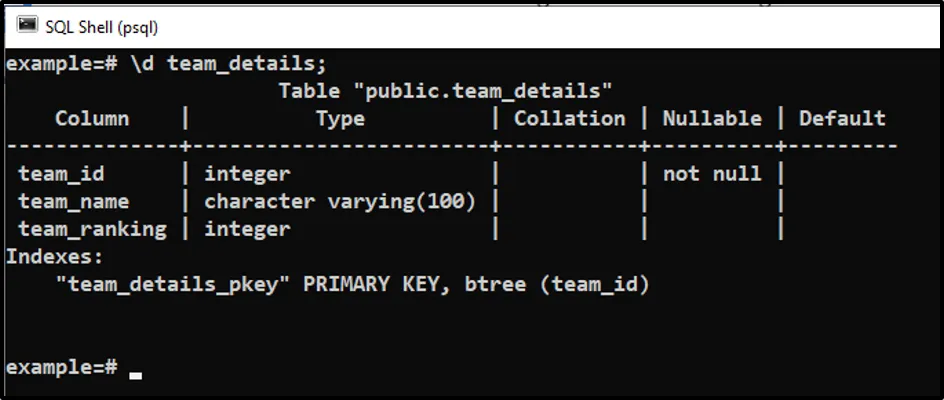
Task: Click the "character varying(100)" type text
Action: 340,201
